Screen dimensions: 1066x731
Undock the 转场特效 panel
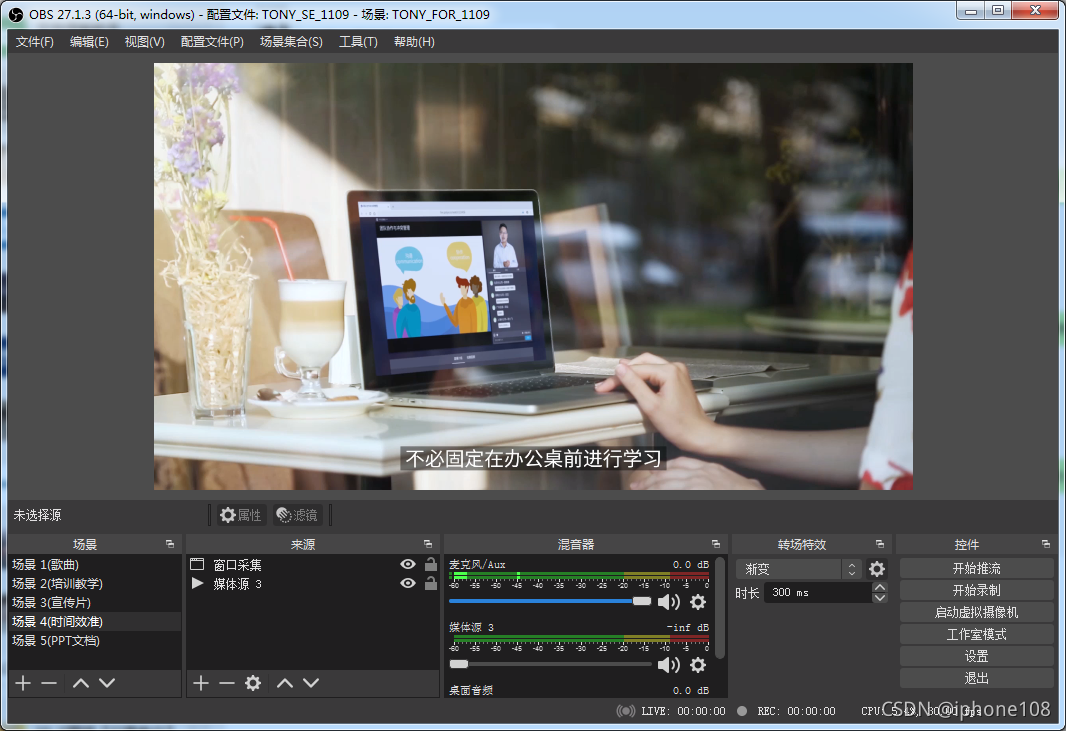880,544
